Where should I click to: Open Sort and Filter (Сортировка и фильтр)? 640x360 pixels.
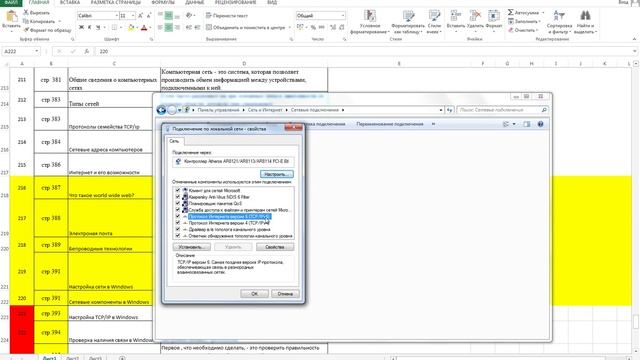(x=559, y=22)
